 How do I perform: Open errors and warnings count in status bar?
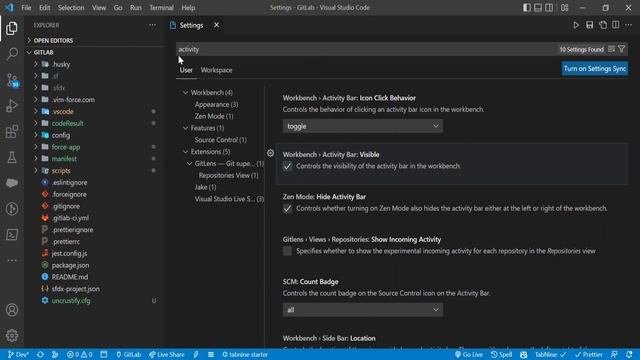[80, 354]
